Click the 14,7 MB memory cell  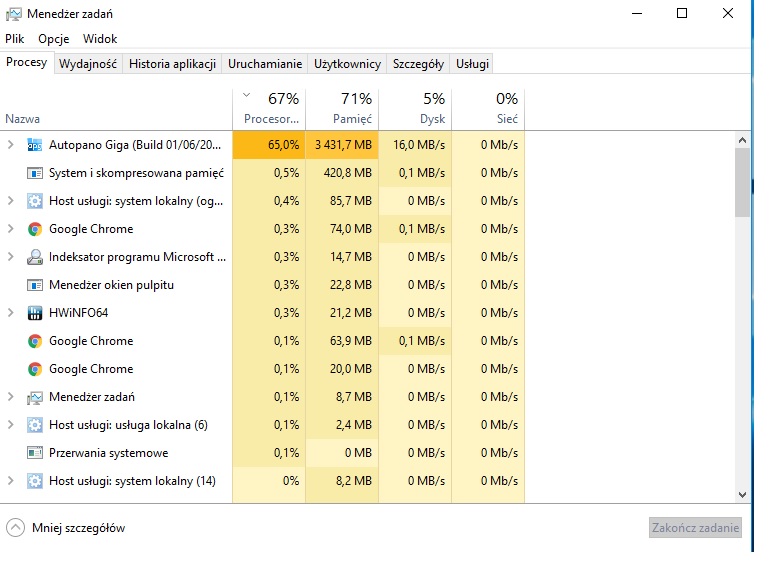[342, 257]
